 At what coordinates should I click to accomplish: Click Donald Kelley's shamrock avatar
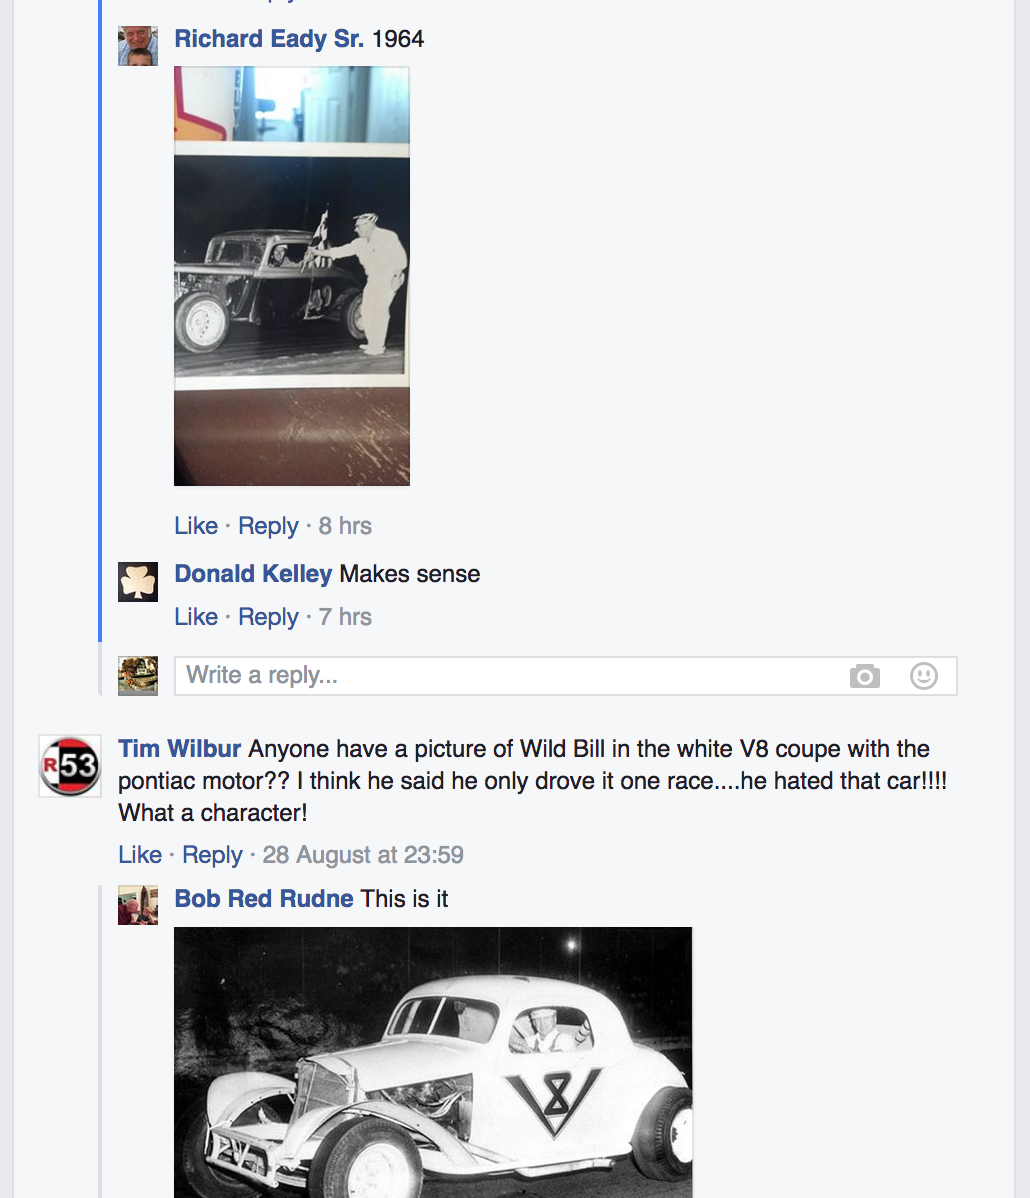click(x=138, y=581)
